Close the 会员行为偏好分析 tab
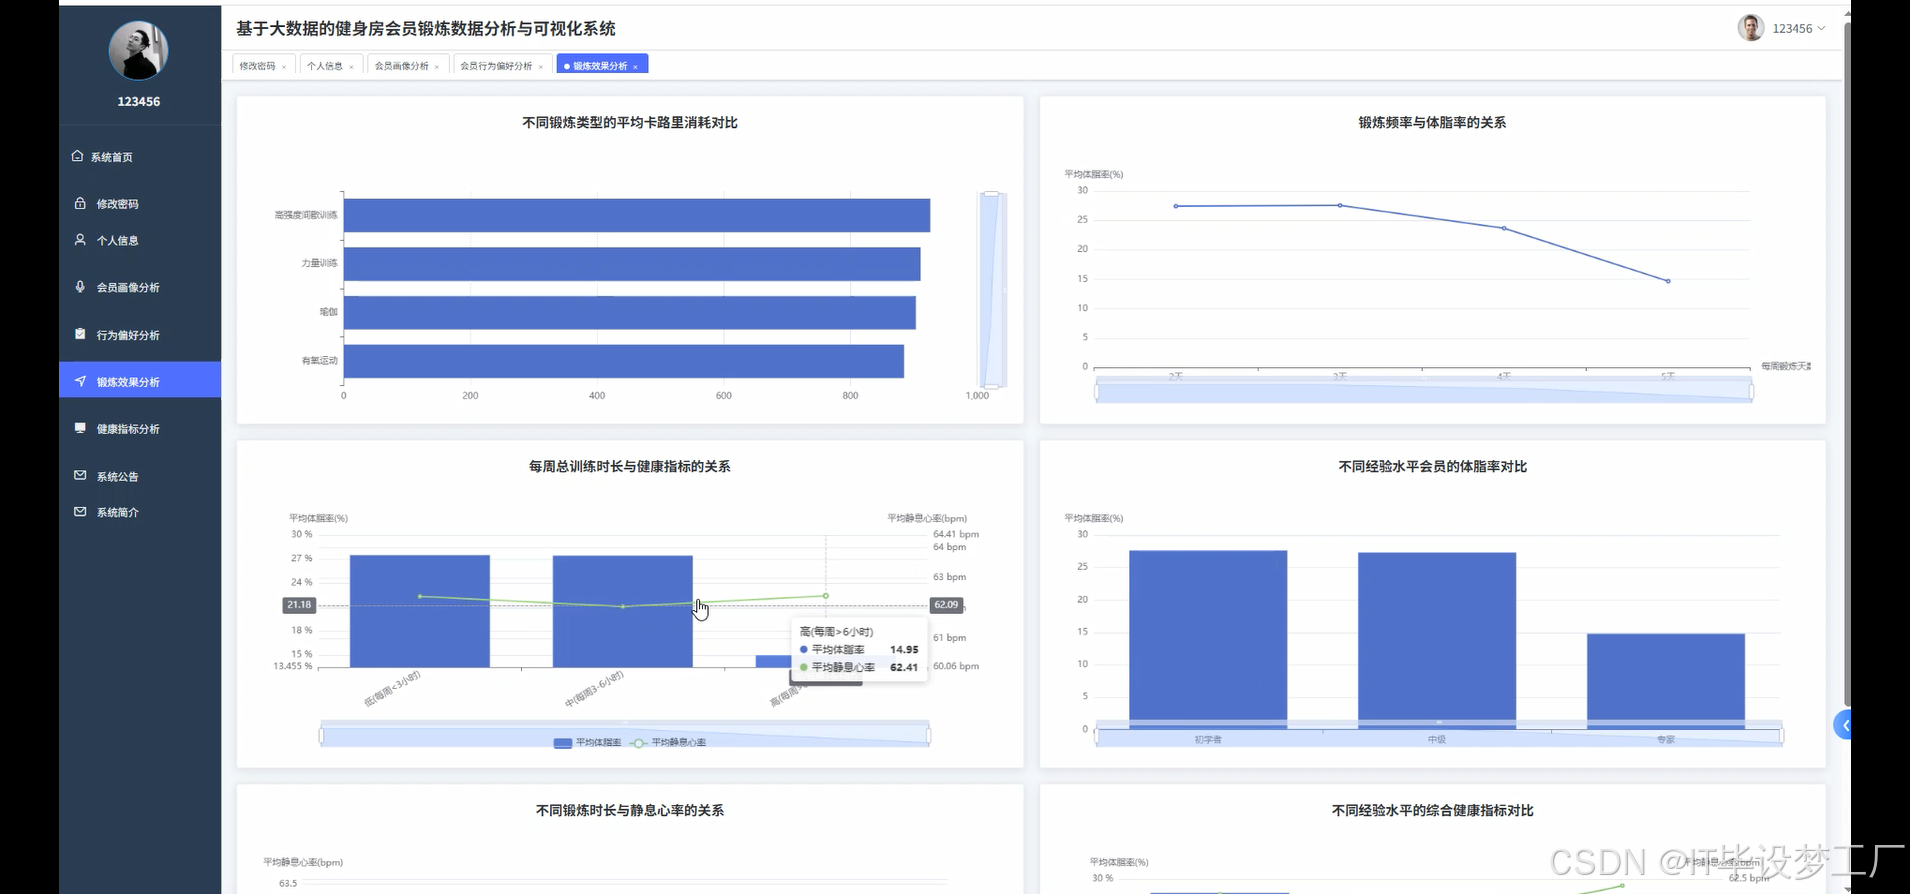 point(541,67)
